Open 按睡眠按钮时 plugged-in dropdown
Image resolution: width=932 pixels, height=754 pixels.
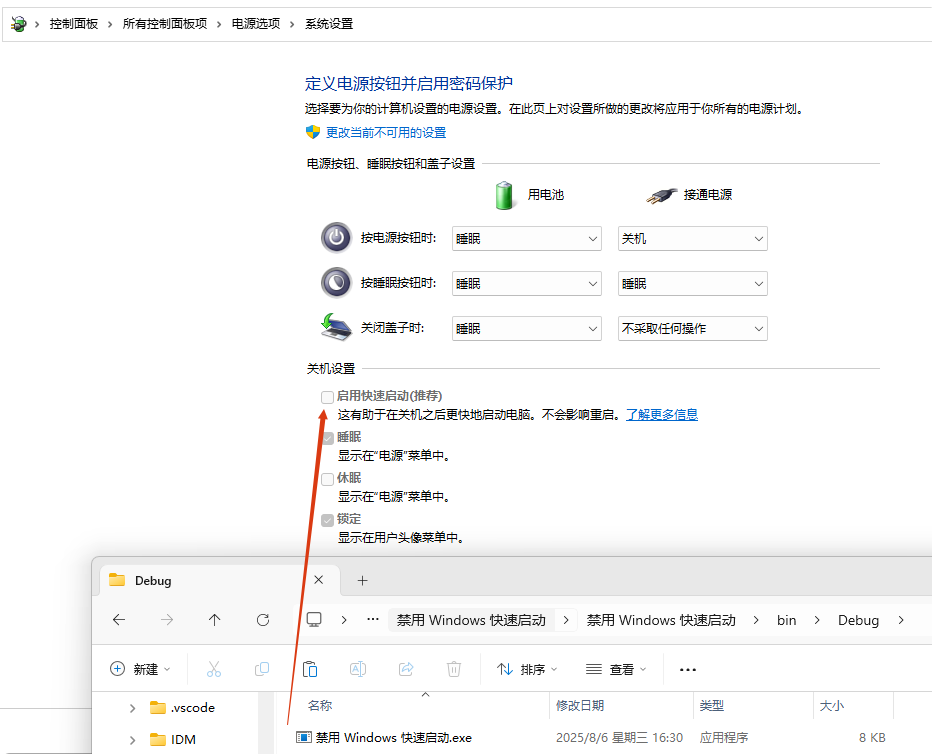click(x=692, y=283)
